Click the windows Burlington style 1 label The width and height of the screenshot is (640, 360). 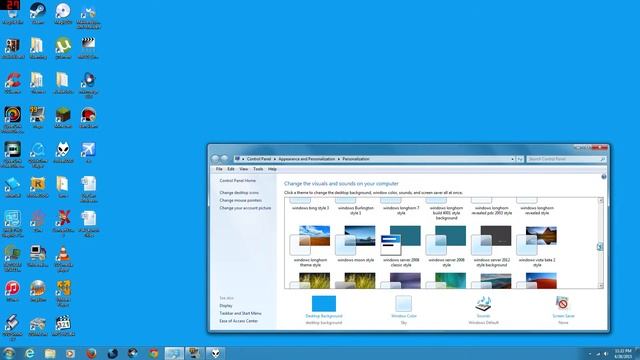pos(356,211)
